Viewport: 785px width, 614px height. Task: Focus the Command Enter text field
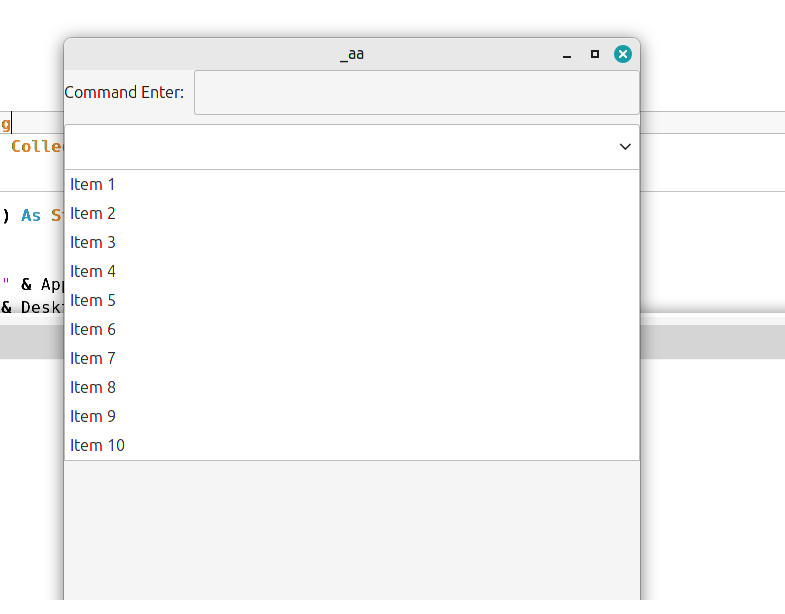pyautogui.click(x=416, y=92)
